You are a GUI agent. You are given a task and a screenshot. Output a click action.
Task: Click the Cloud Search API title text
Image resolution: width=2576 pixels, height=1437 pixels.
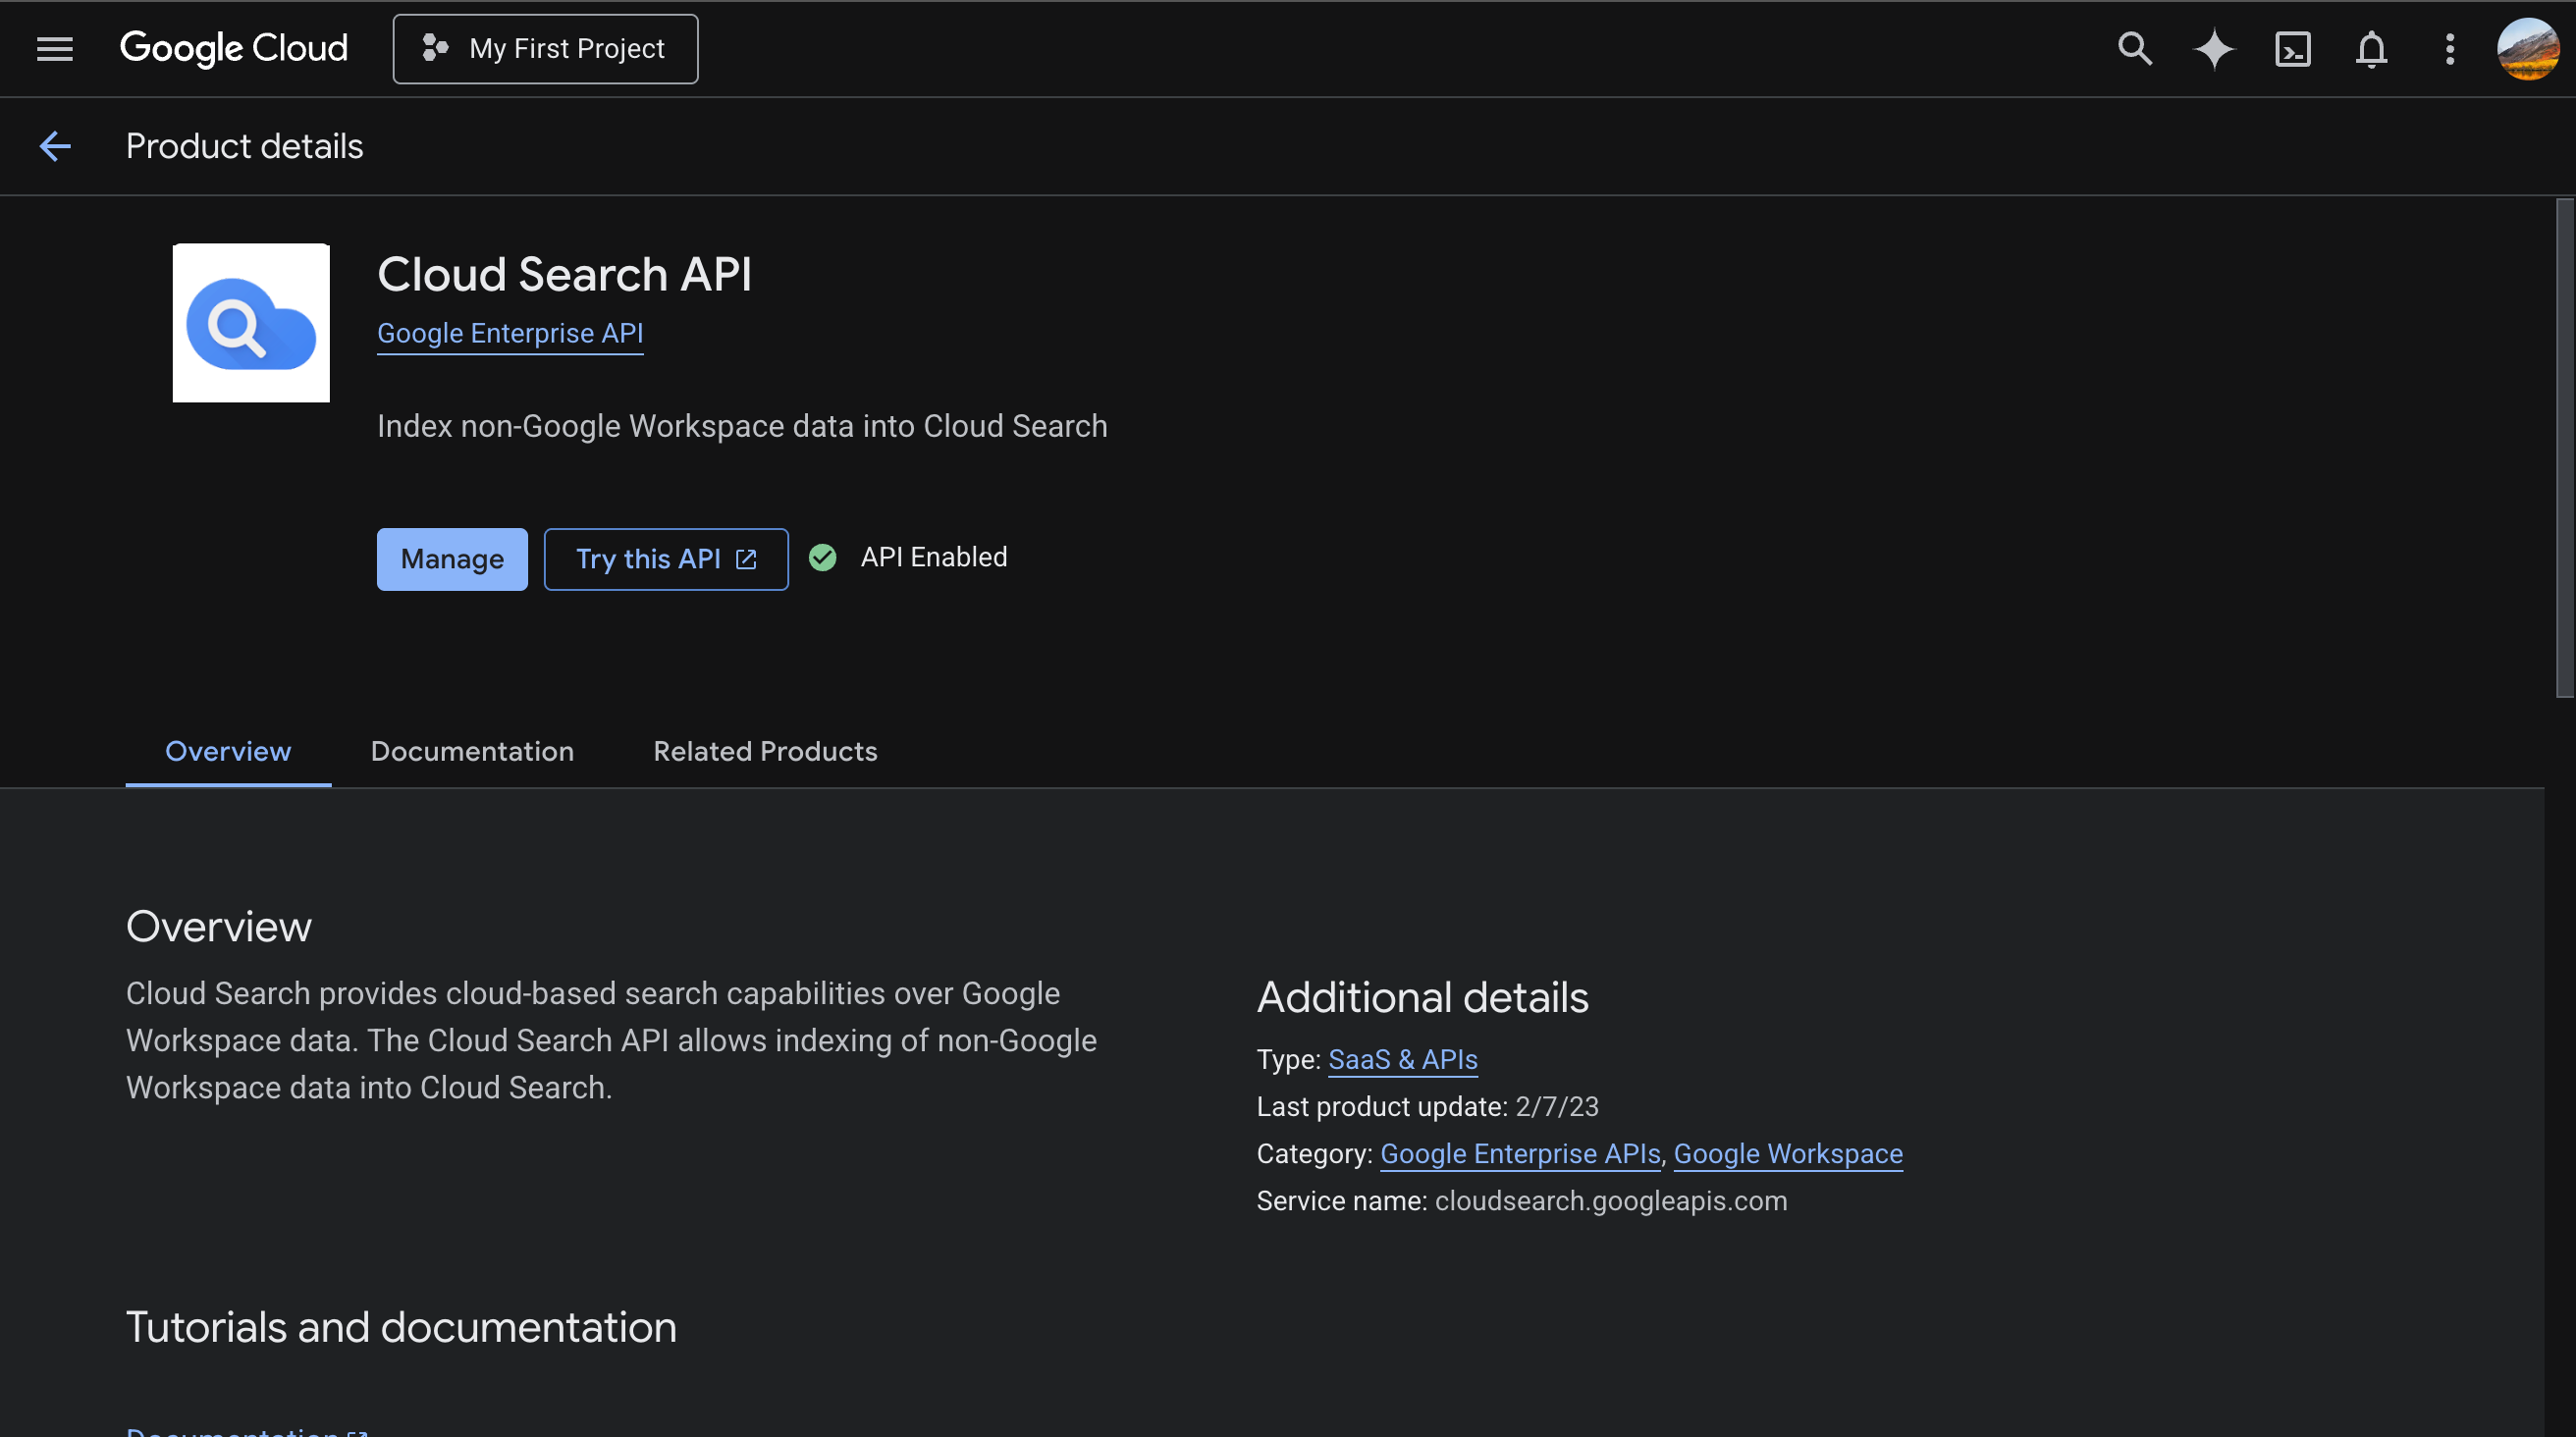point(565,274)
